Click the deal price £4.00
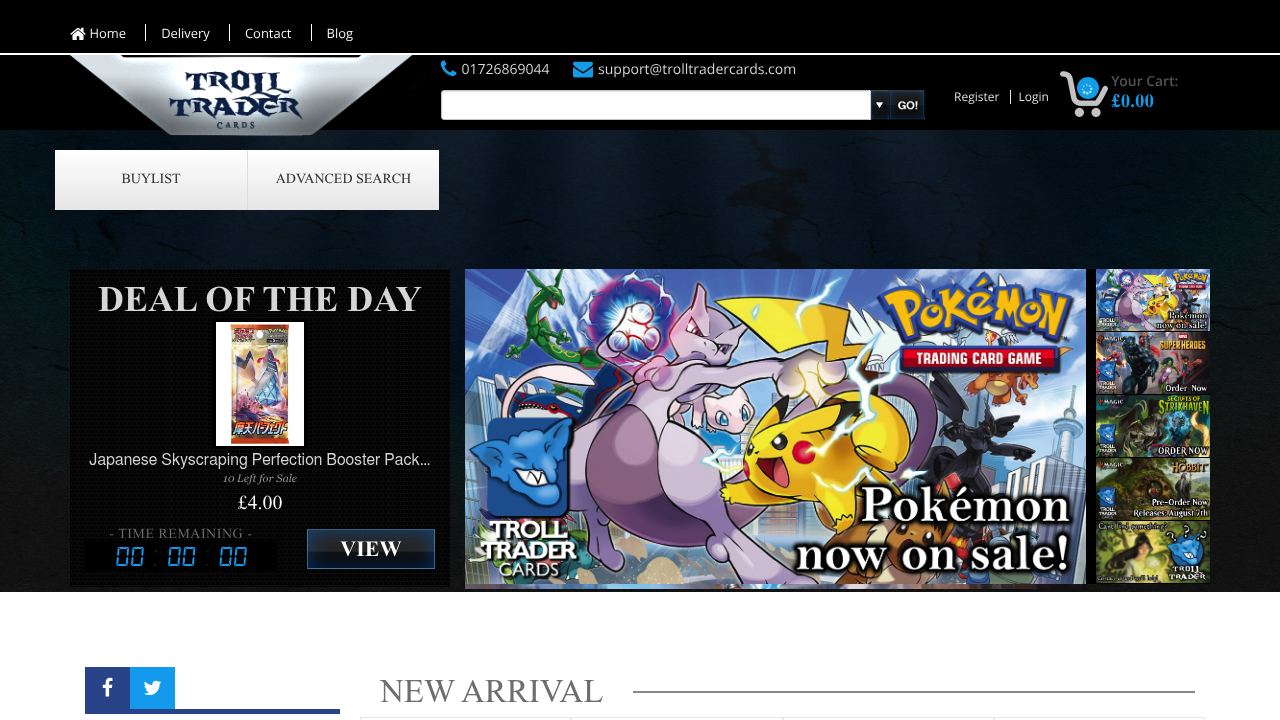The height and width of the screenshot is (720, 1280). pos(260,503)
